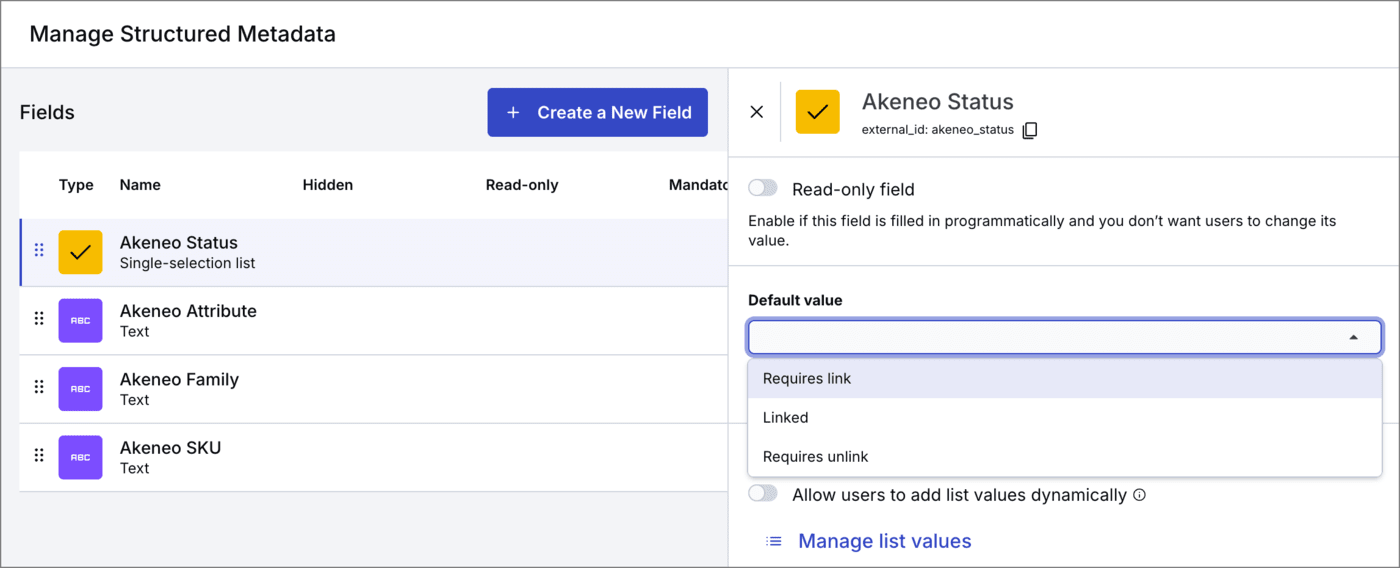Click Create a New Field button
Viewport: 1400px width, 568px height.
(598, 112)
